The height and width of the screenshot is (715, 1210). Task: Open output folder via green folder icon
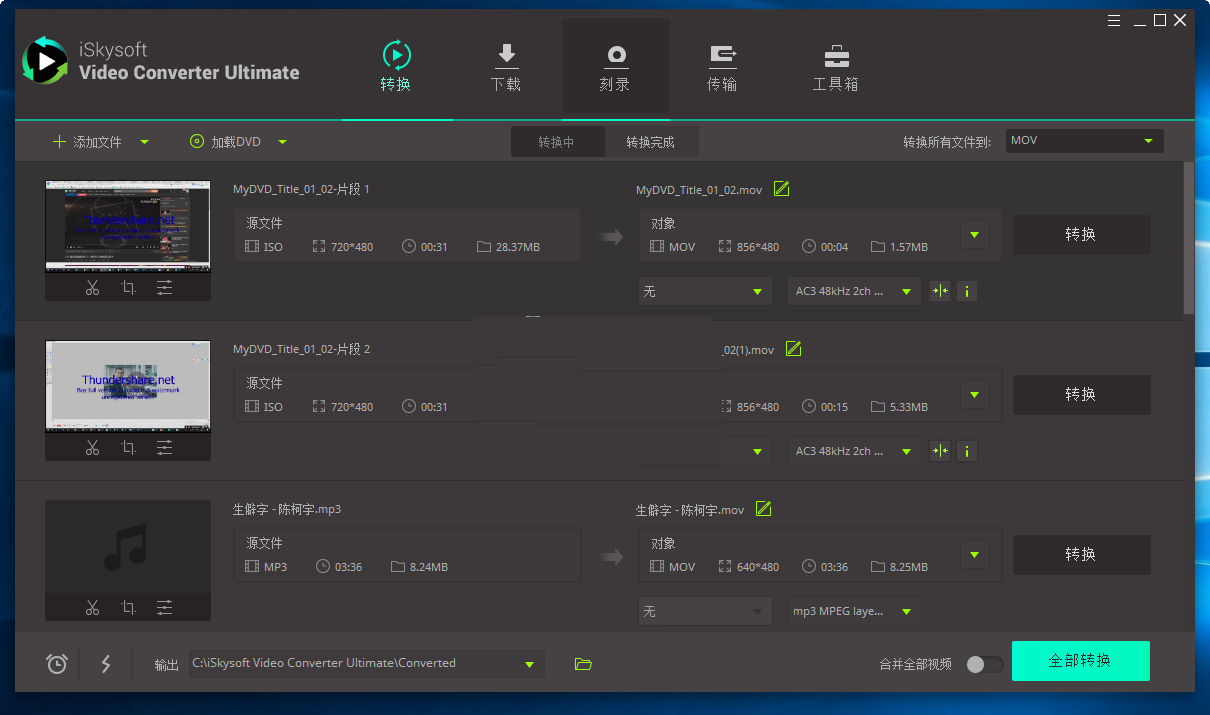pyautogui.click(x=583, y=663)
